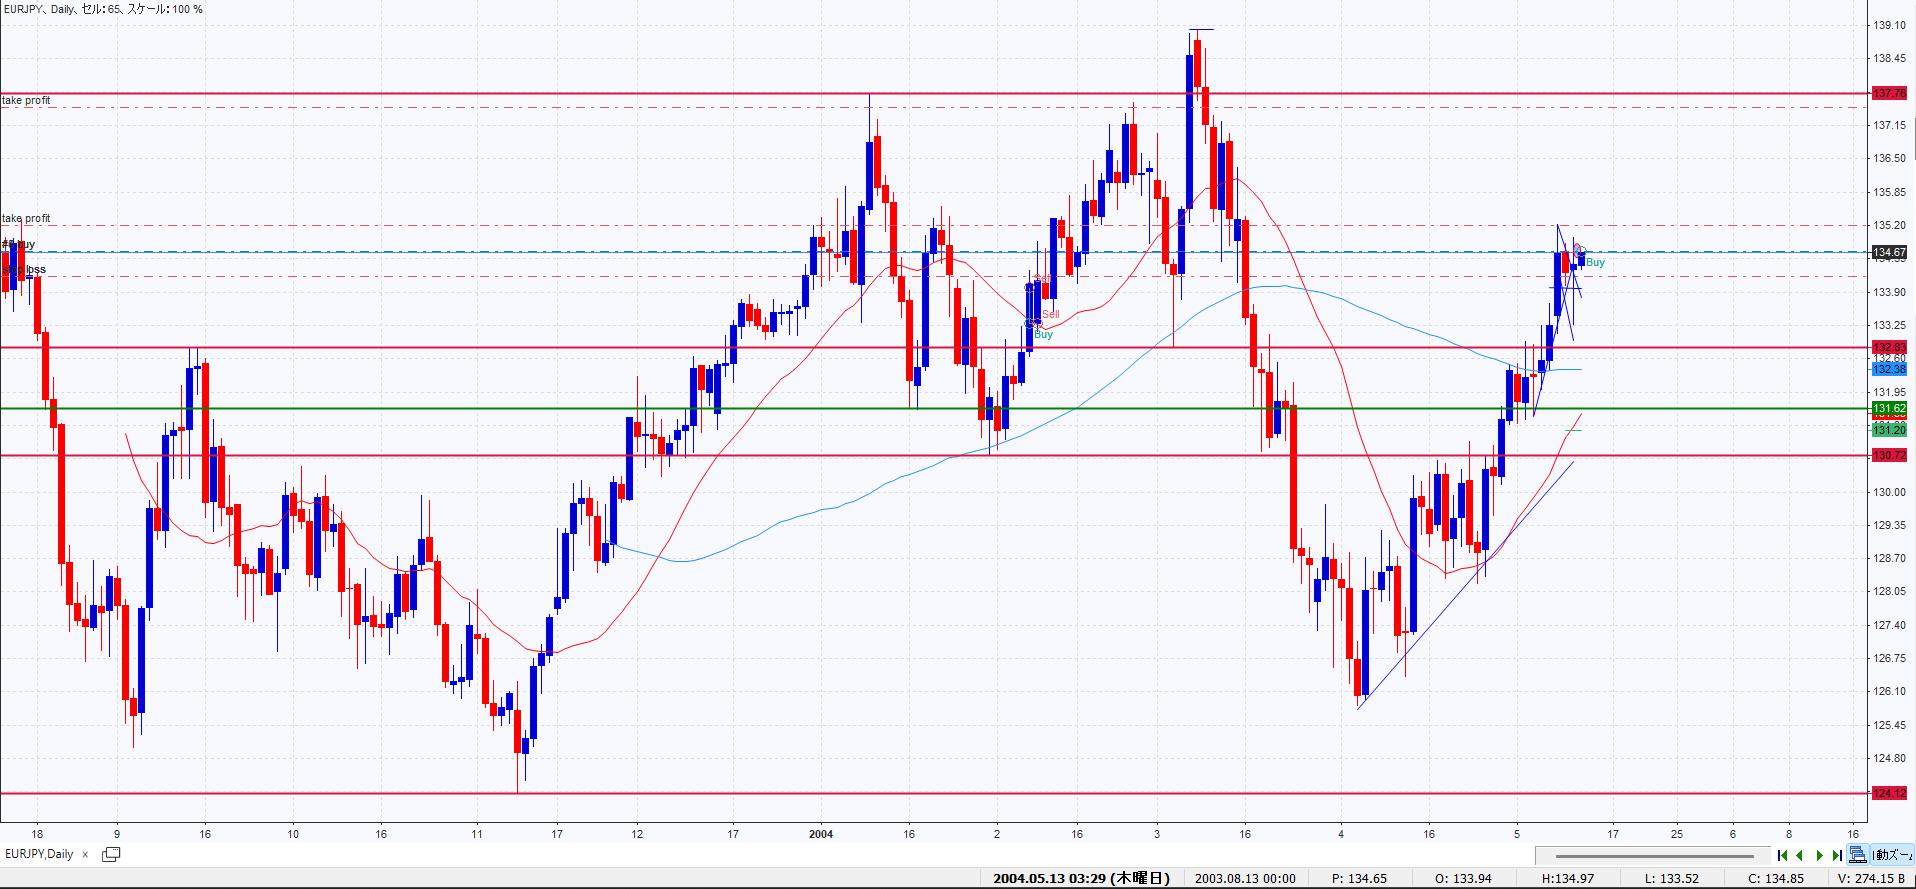Open the window list icon next to tab
The width and height of the screenshot is (1916, 889).
click(x=111, y=854)
